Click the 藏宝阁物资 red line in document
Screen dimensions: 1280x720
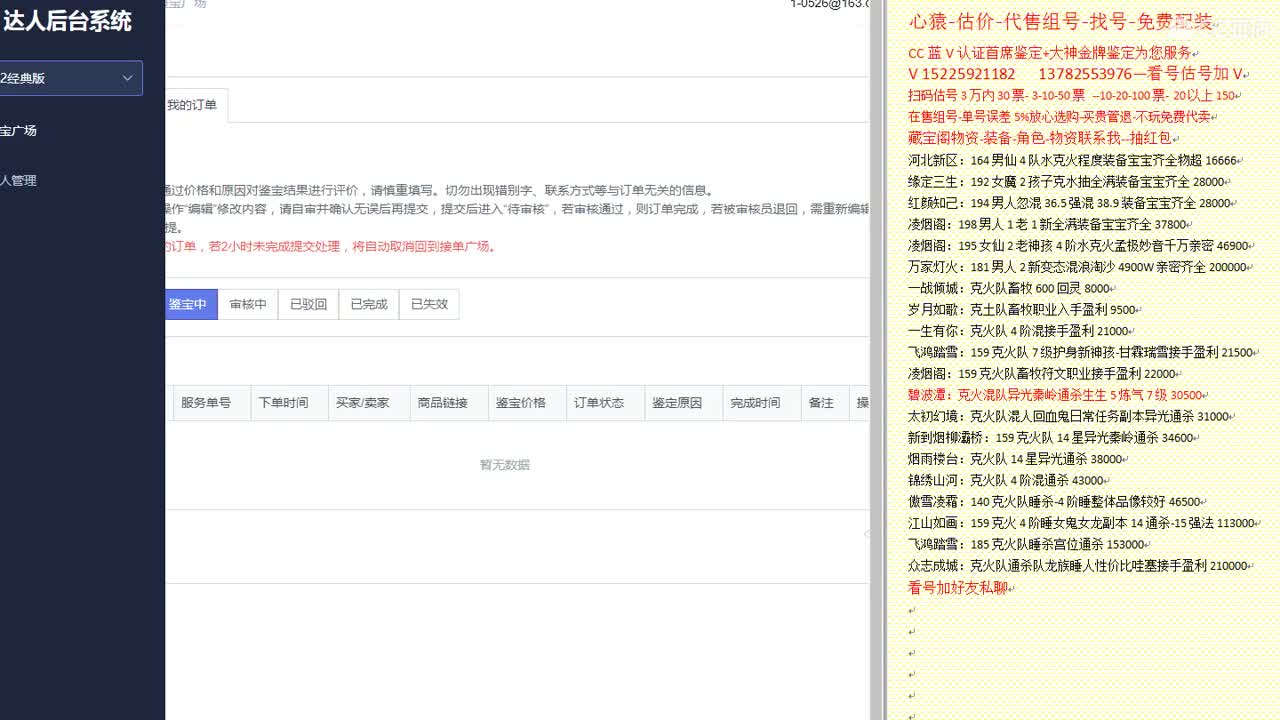click(1040, 138)
